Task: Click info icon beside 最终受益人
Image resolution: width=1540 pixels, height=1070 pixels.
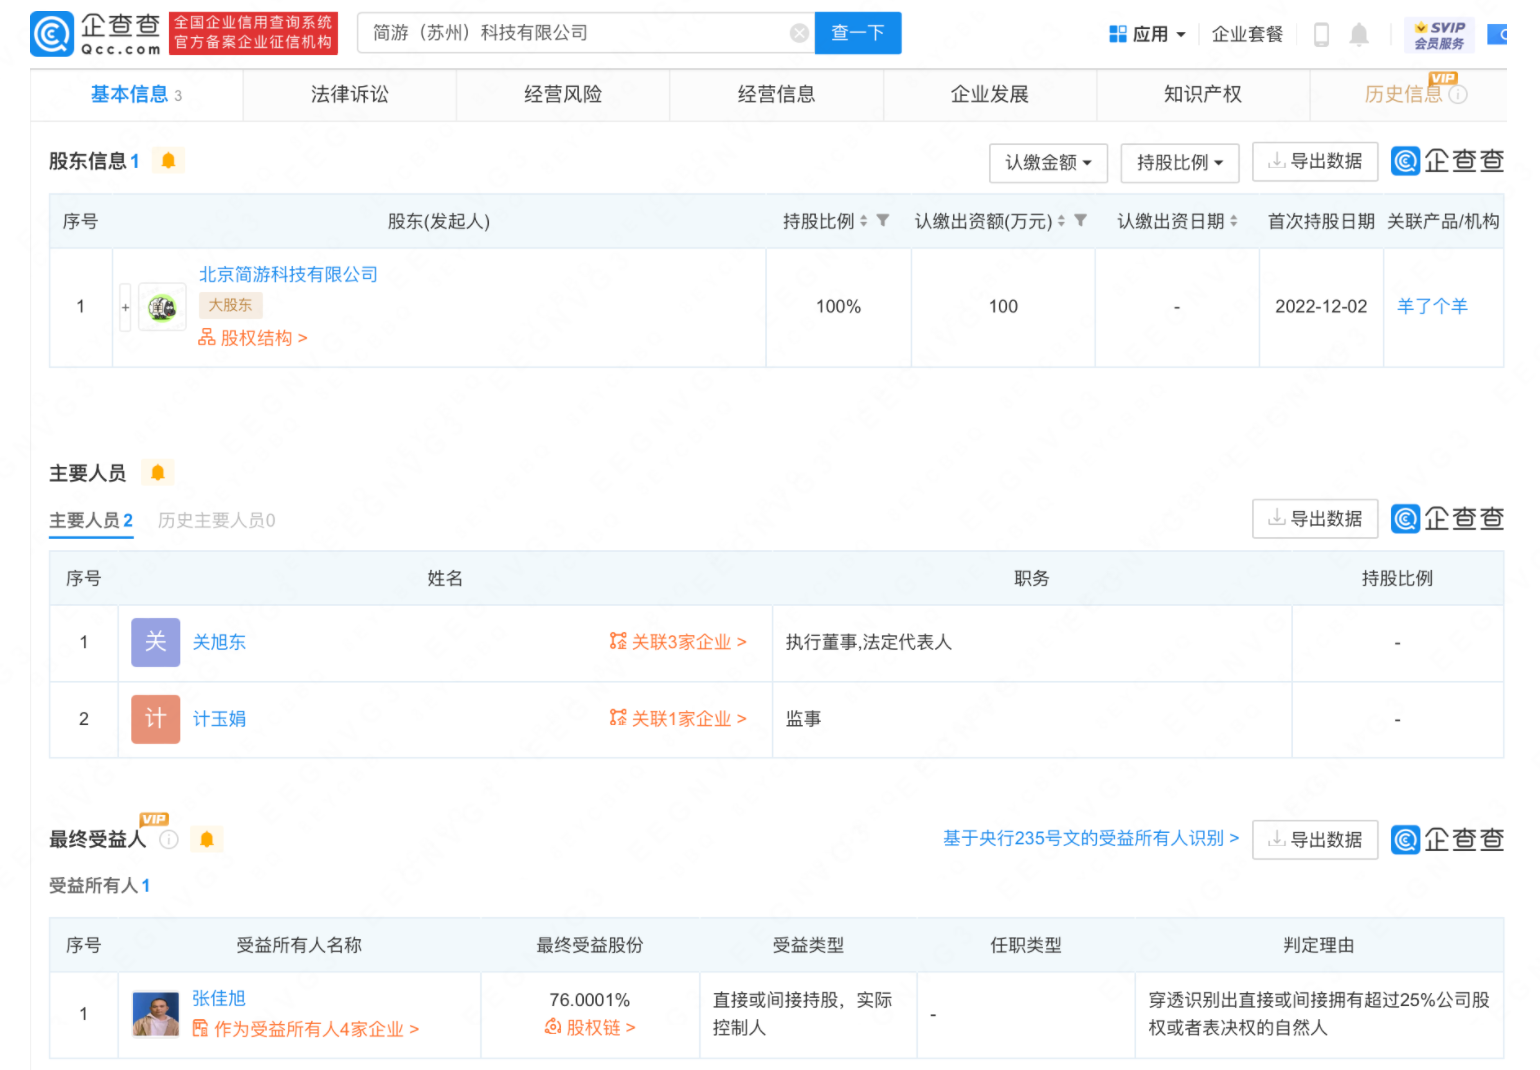Action: coord(169,839)
